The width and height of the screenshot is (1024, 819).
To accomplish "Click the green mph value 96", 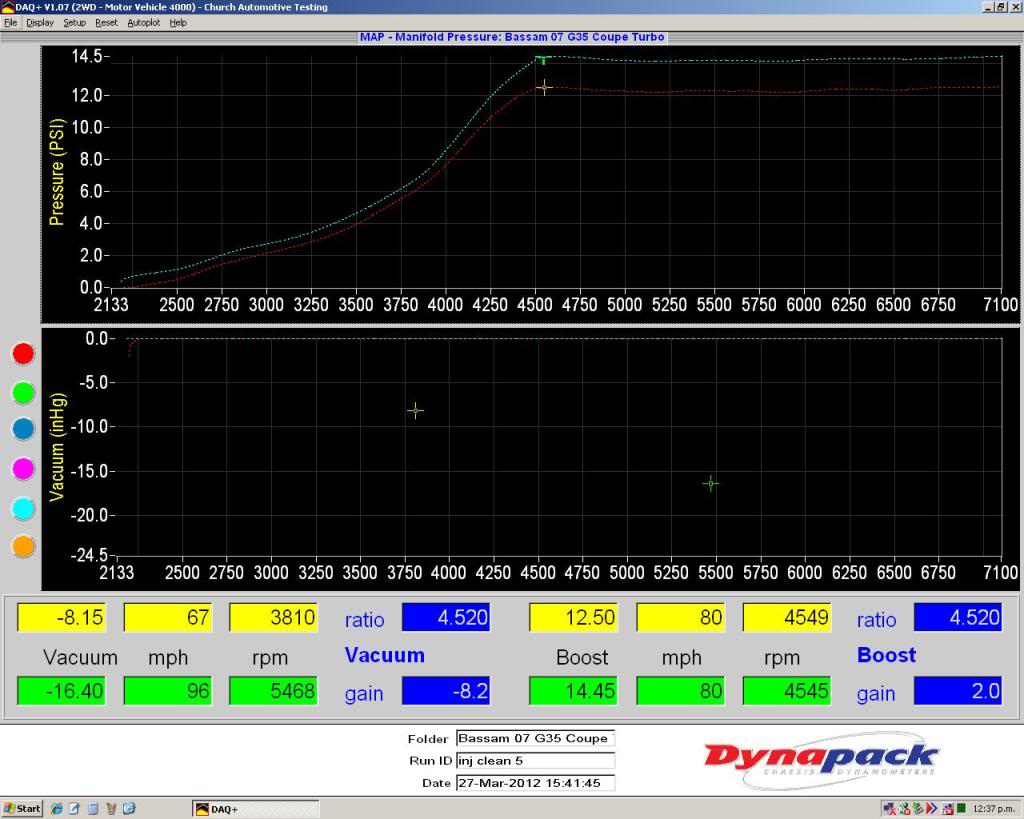I will click(168, 691).
